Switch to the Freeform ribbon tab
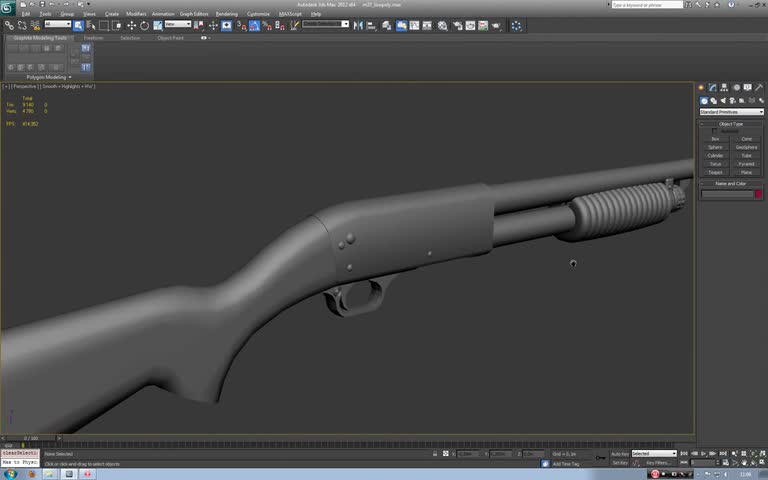 (93, 38)
